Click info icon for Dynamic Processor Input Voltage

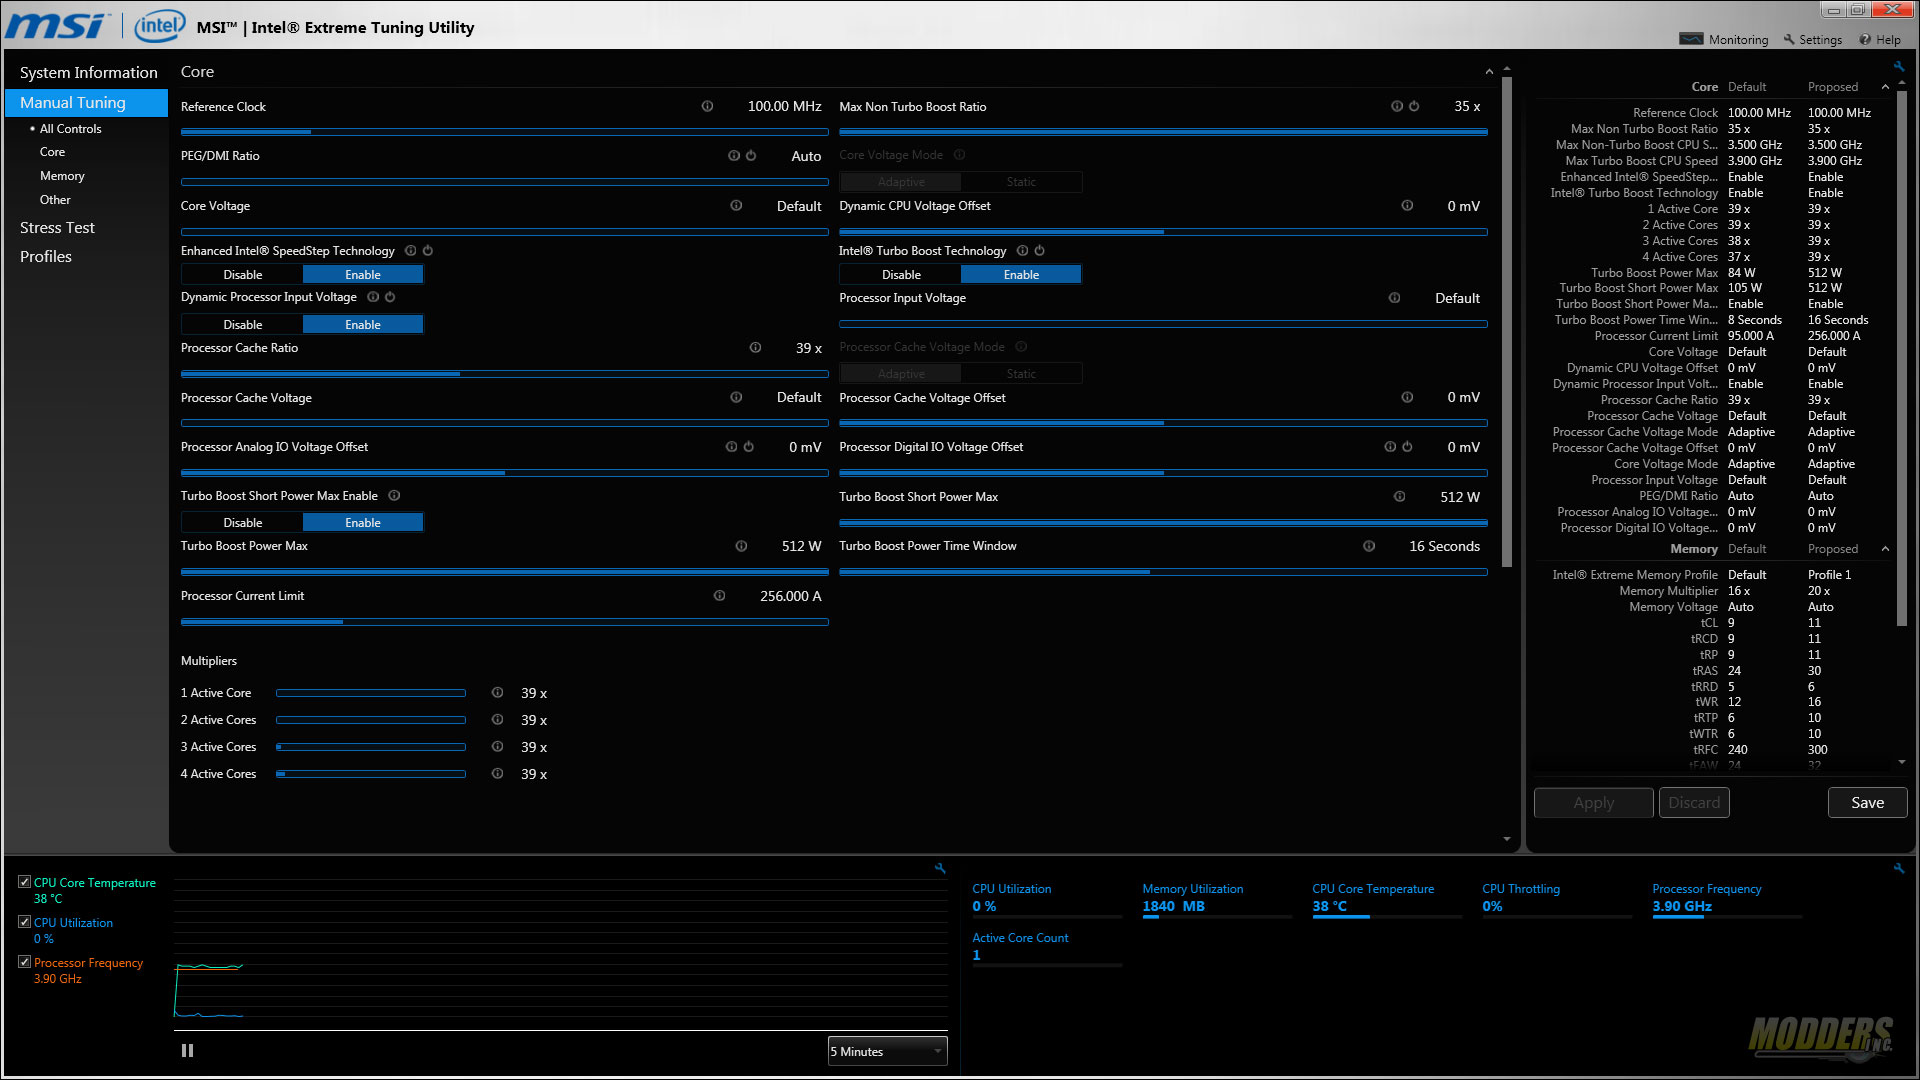click(x=373, y=297)
